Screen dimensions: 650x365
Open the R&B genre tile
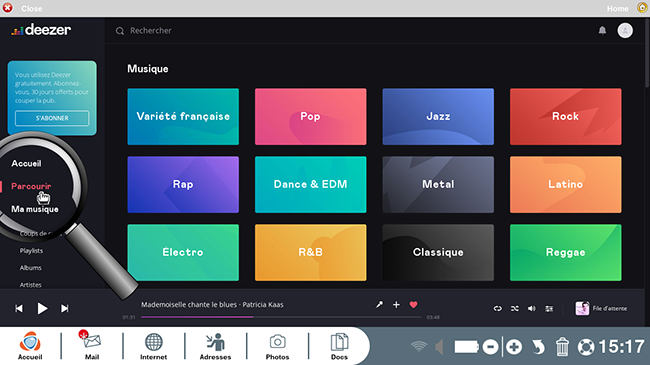pos(310,253)
